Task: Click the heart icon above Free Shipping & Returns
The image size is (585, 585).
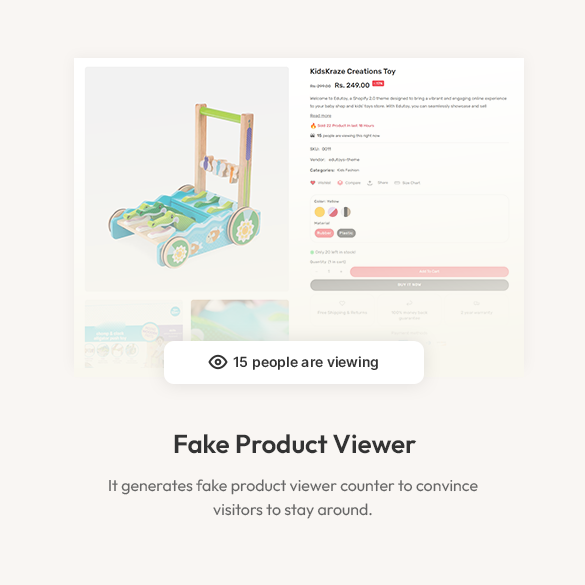Action: click(342, 303)
